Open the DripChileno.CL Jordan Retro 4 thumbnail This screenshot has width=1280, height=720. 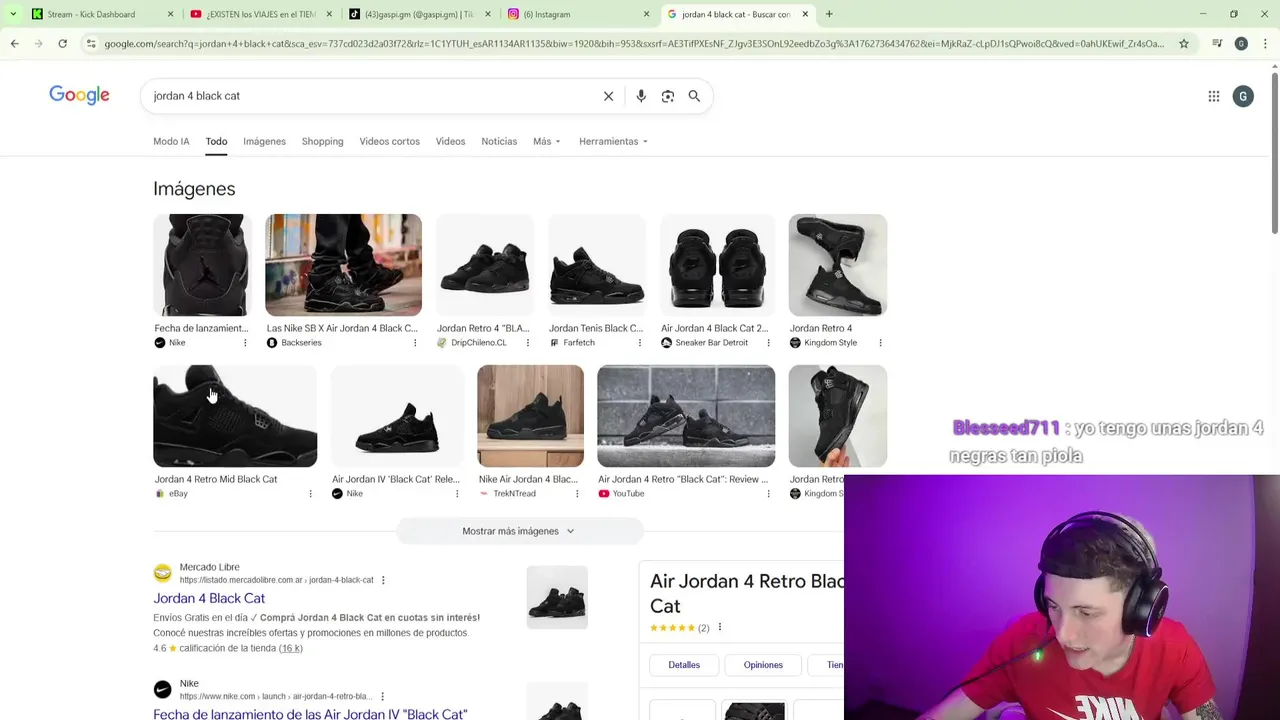(x=485, y=265)
